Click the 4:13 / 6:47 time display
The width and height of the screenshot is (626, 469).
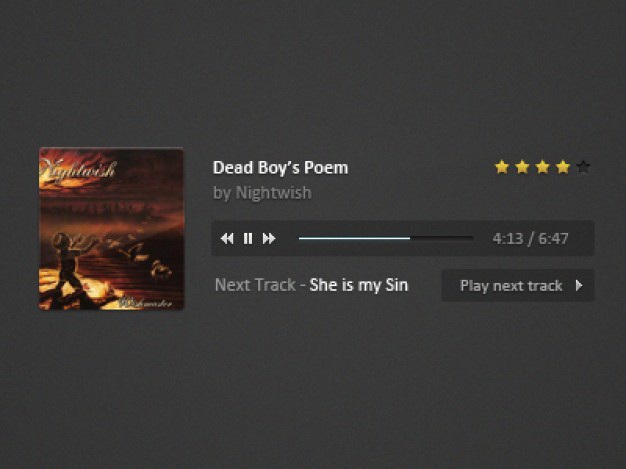tap(530, 239)
